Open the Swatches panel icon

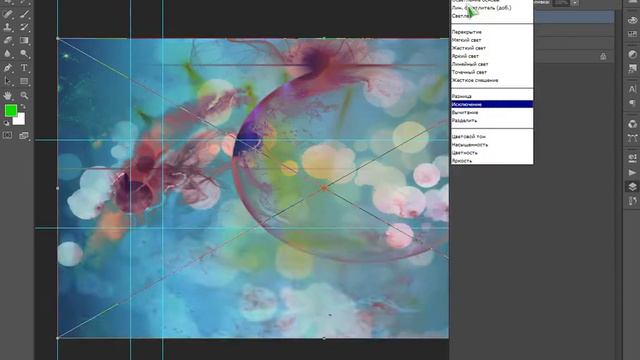pyautogui.click(x=632, y=34)
